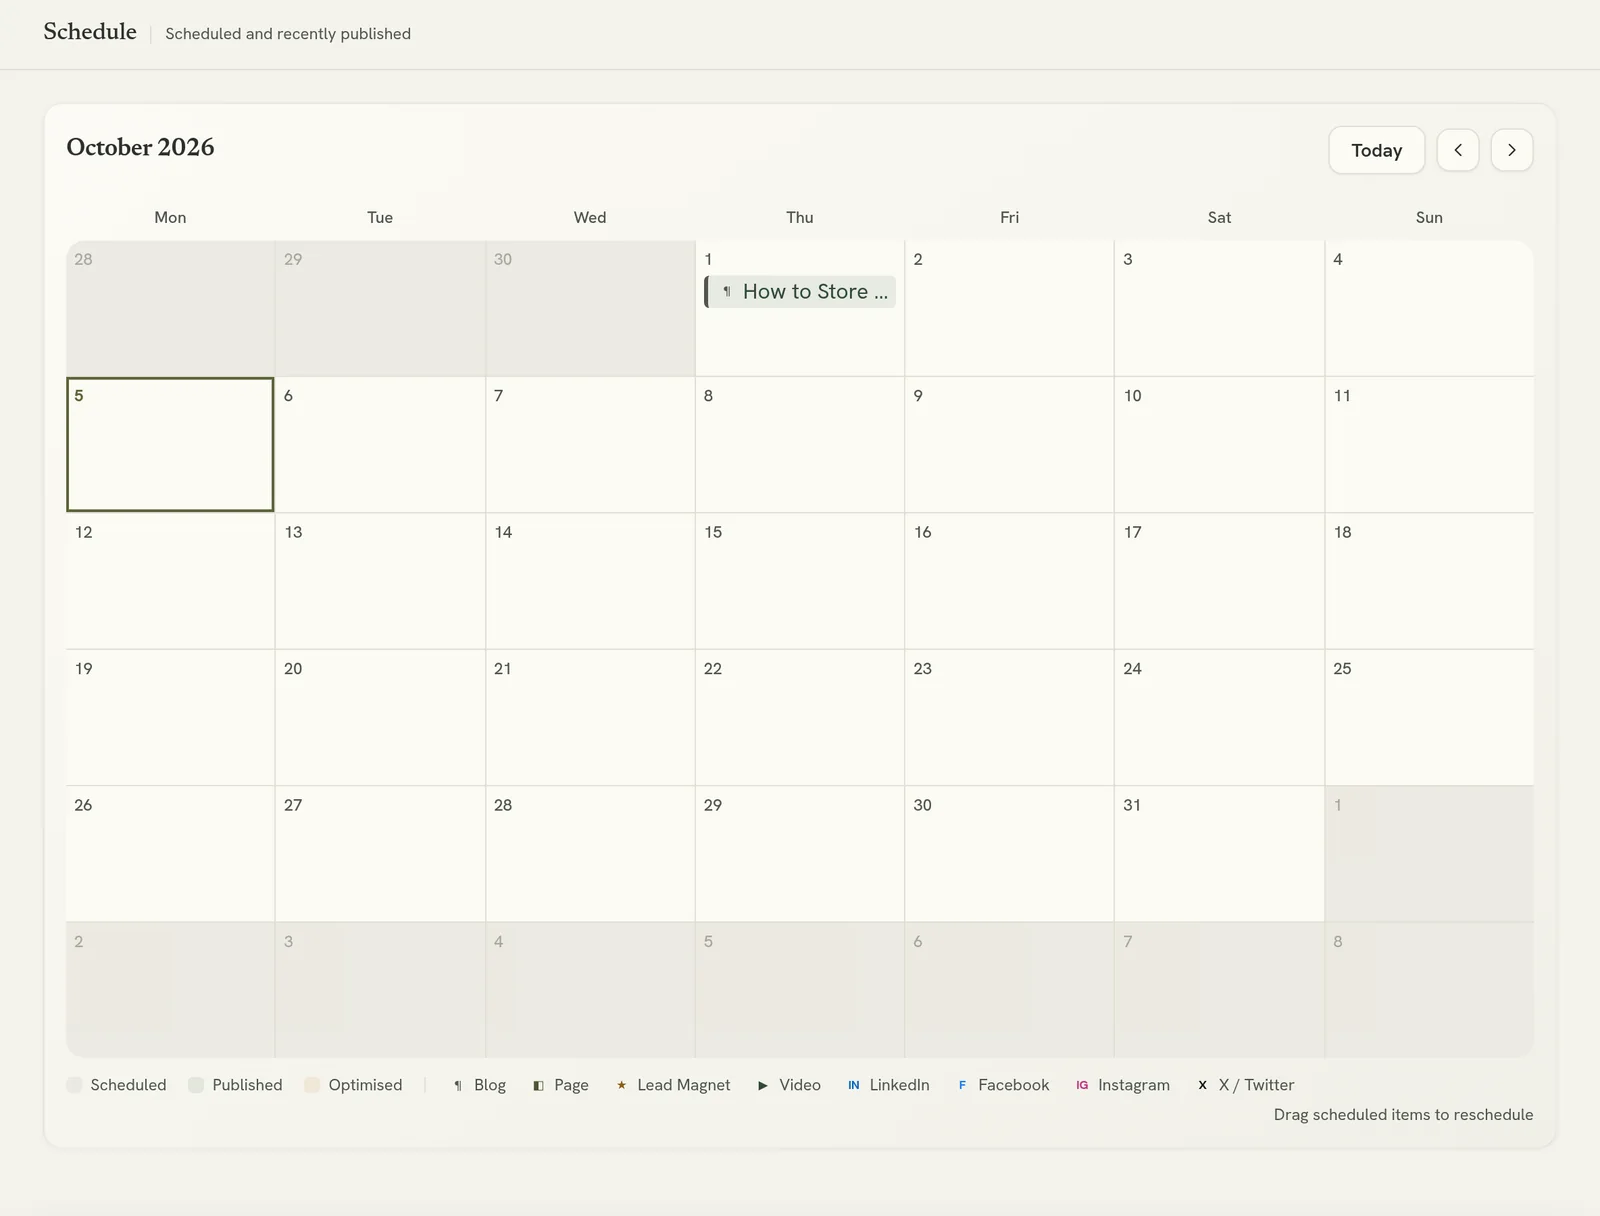Click the Optimised color swatch in the legend

pyautogui.click(x=312, y=1085)
